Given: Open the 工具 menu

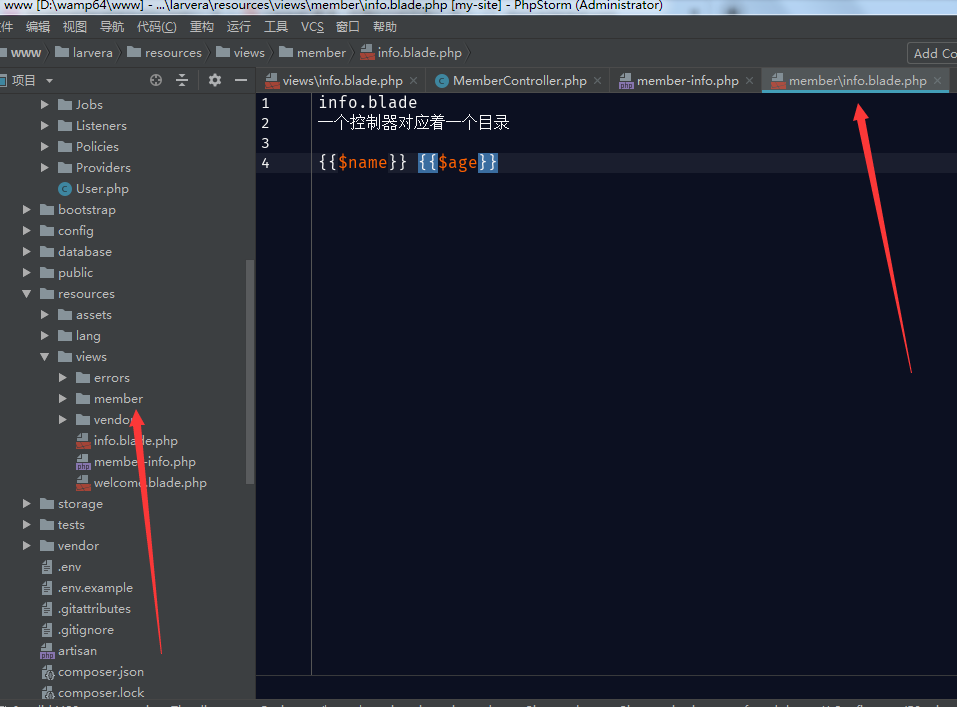Looking at the screenshot, I should click(276, 27).
